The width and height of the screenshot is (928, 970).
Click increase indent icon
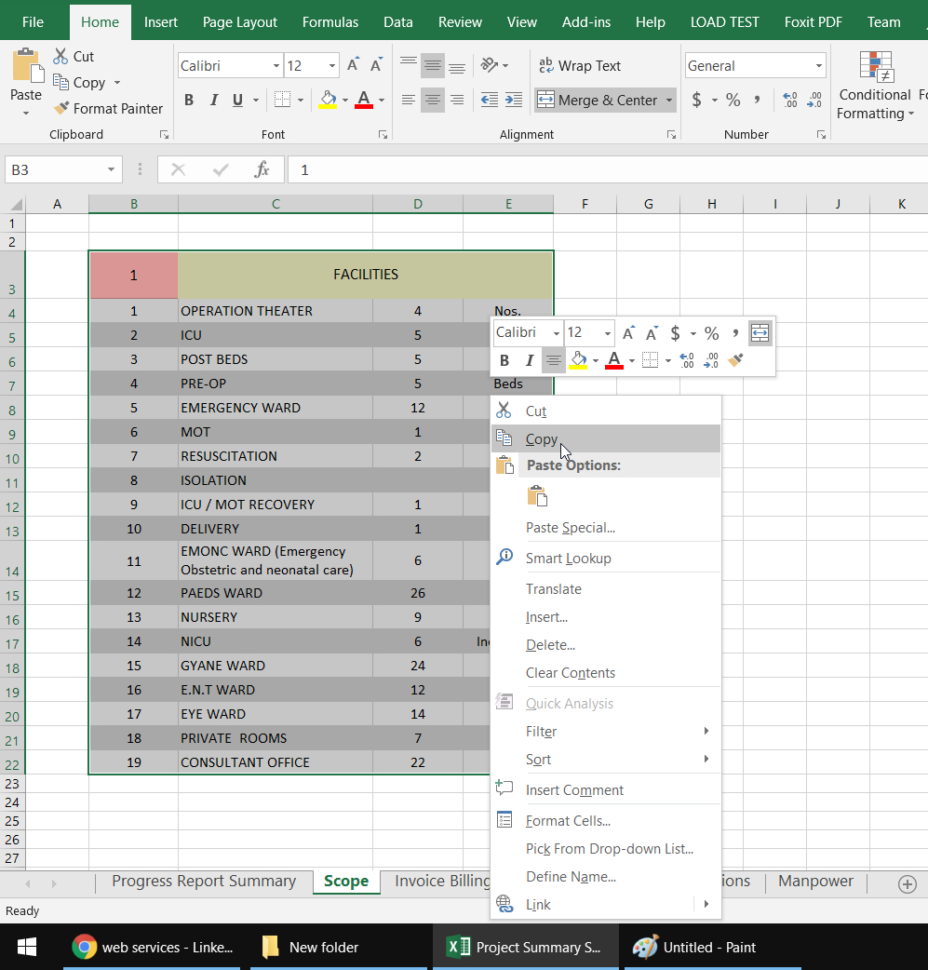click(513, 100)
